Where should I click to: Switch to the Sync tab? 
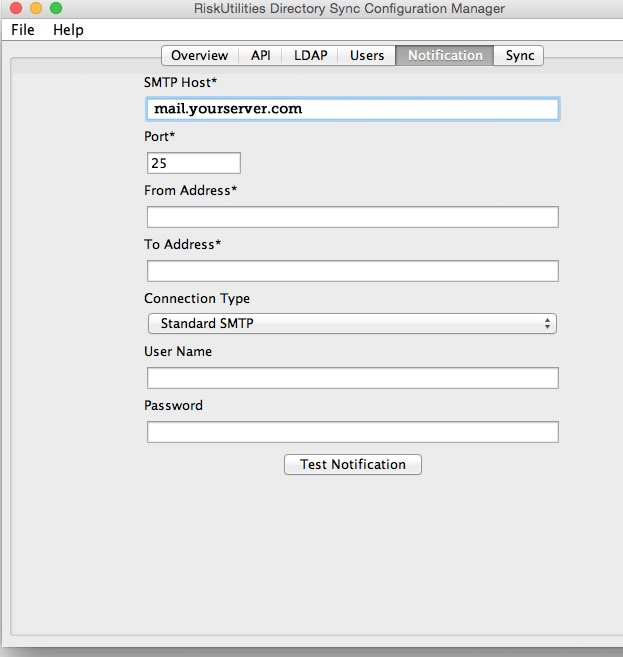click(x=520, y=55)
